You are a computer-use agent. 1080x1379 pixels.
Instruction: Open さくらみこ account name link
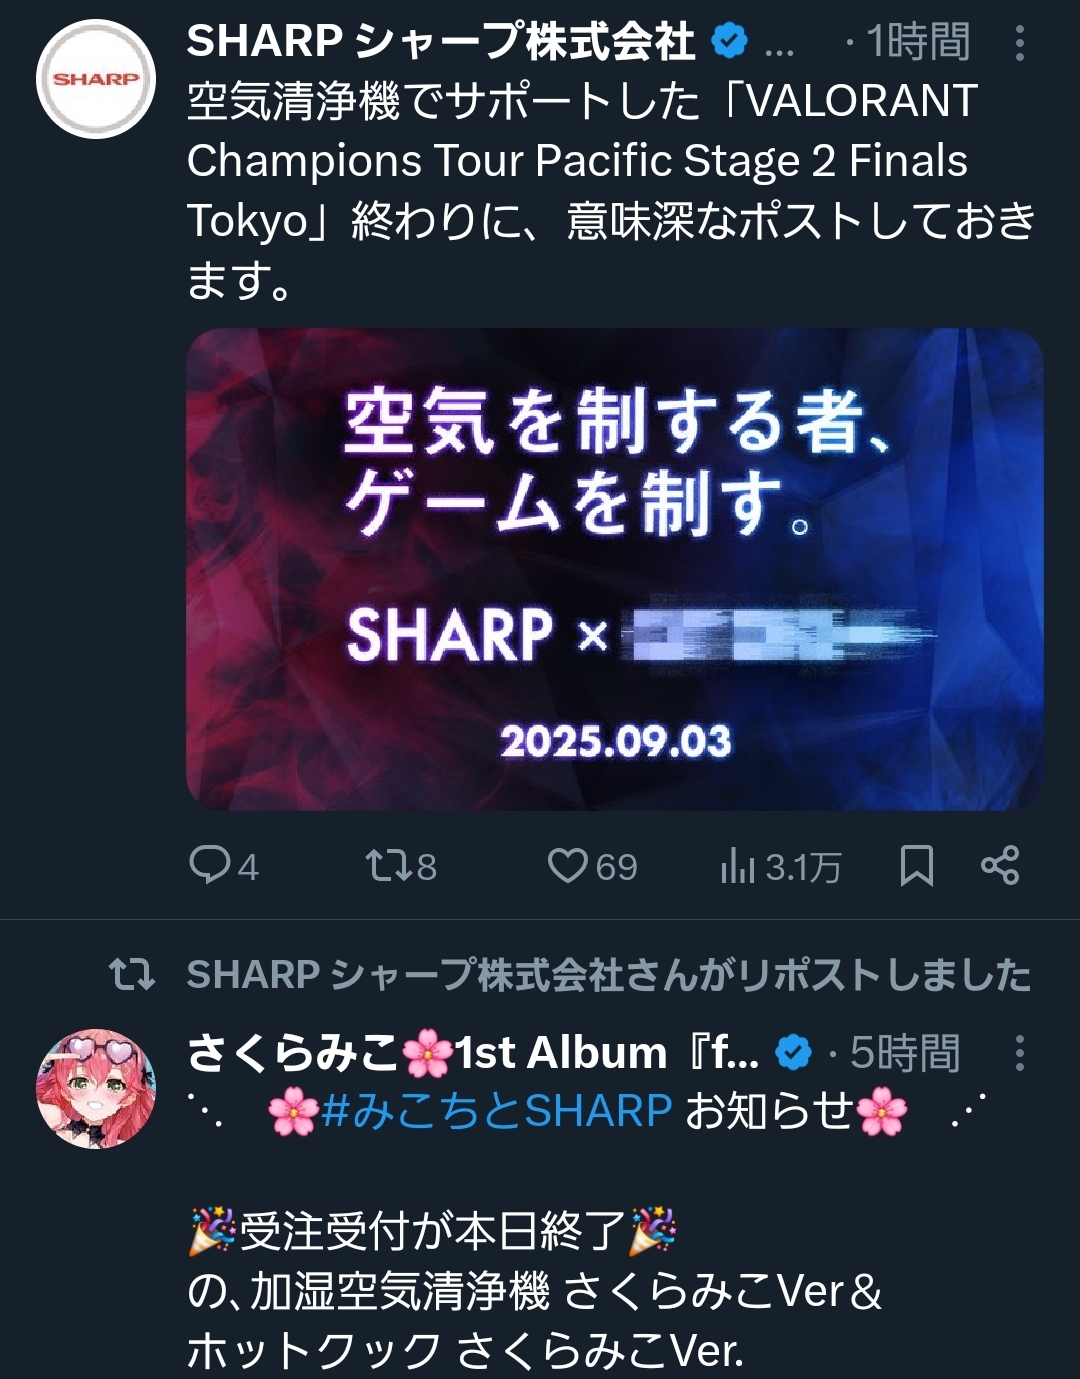pyautogui.click(x=473, y=1053)
